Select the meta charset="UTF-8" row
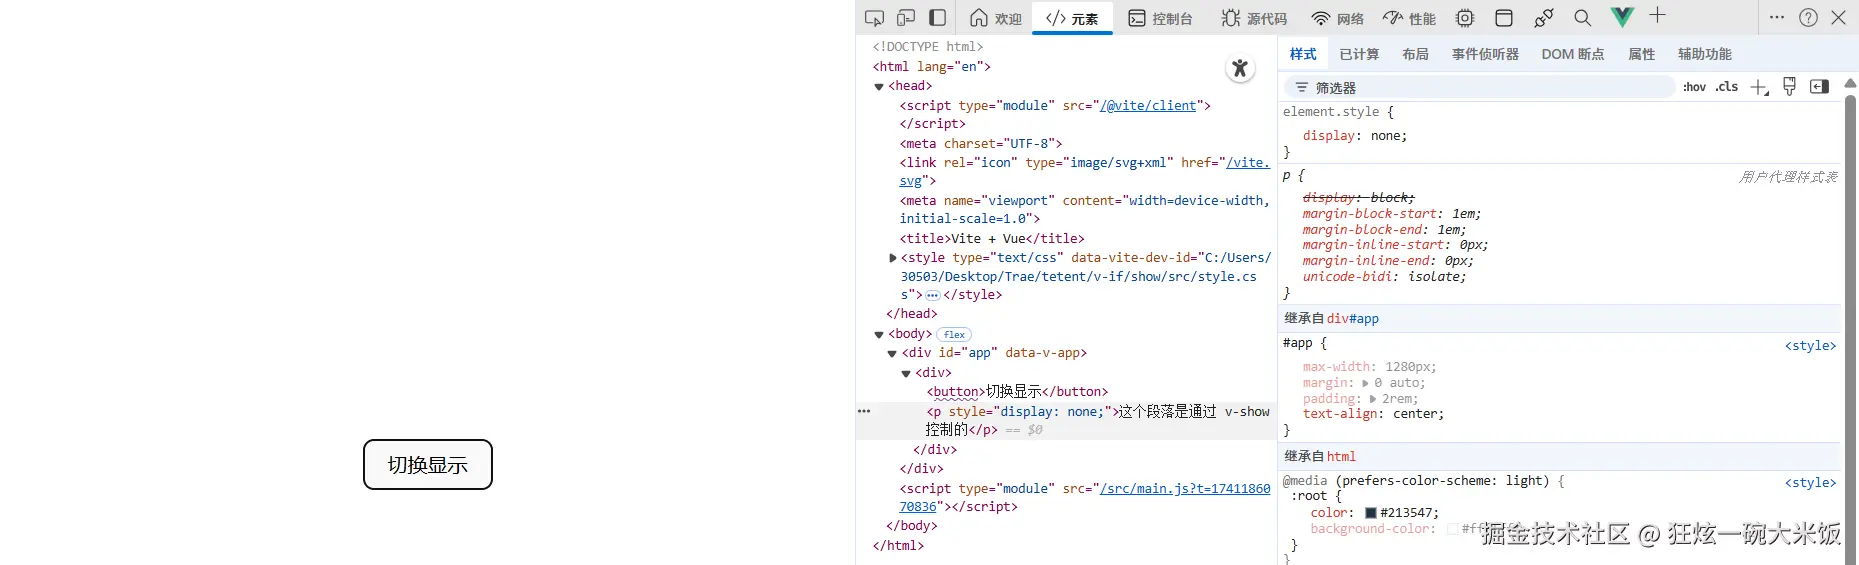Image resolution: width=1859 pixels, height=565 pixels. pos(981,144)
